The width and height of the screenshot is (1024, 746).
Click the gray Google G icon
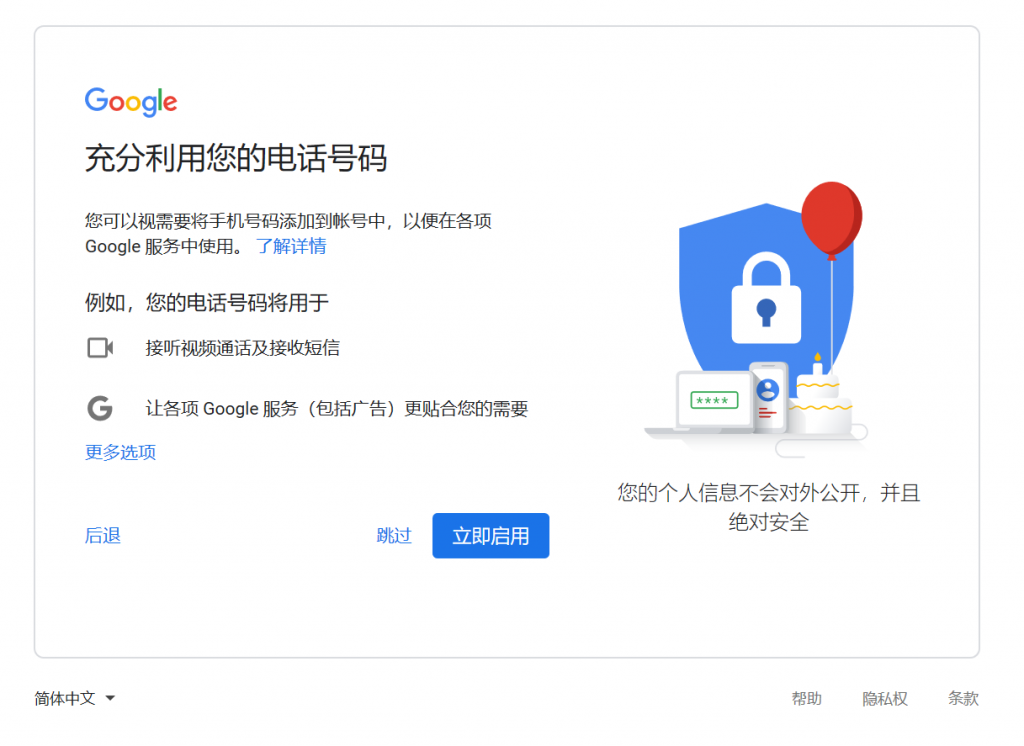click(x=100, y=408)
